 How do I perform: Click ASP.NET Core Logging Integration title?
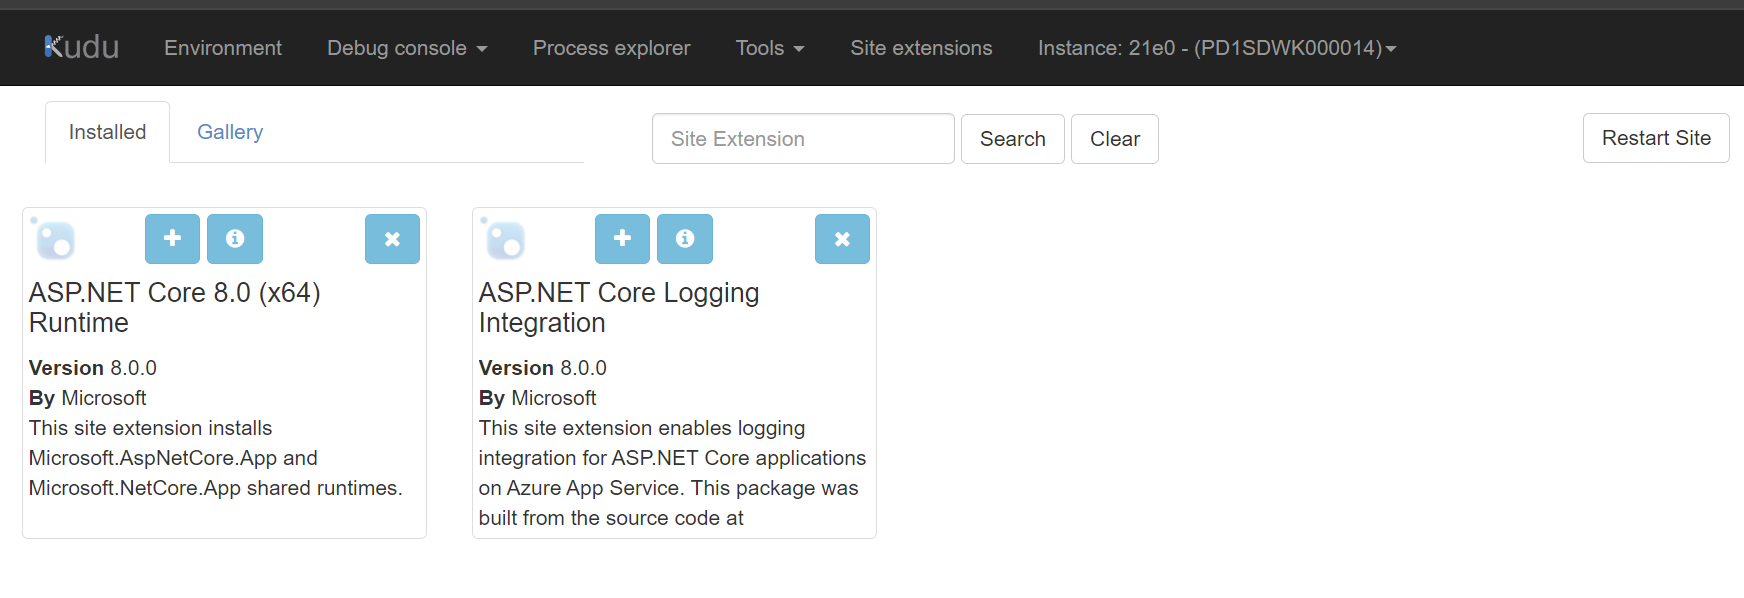pos(619,307)
